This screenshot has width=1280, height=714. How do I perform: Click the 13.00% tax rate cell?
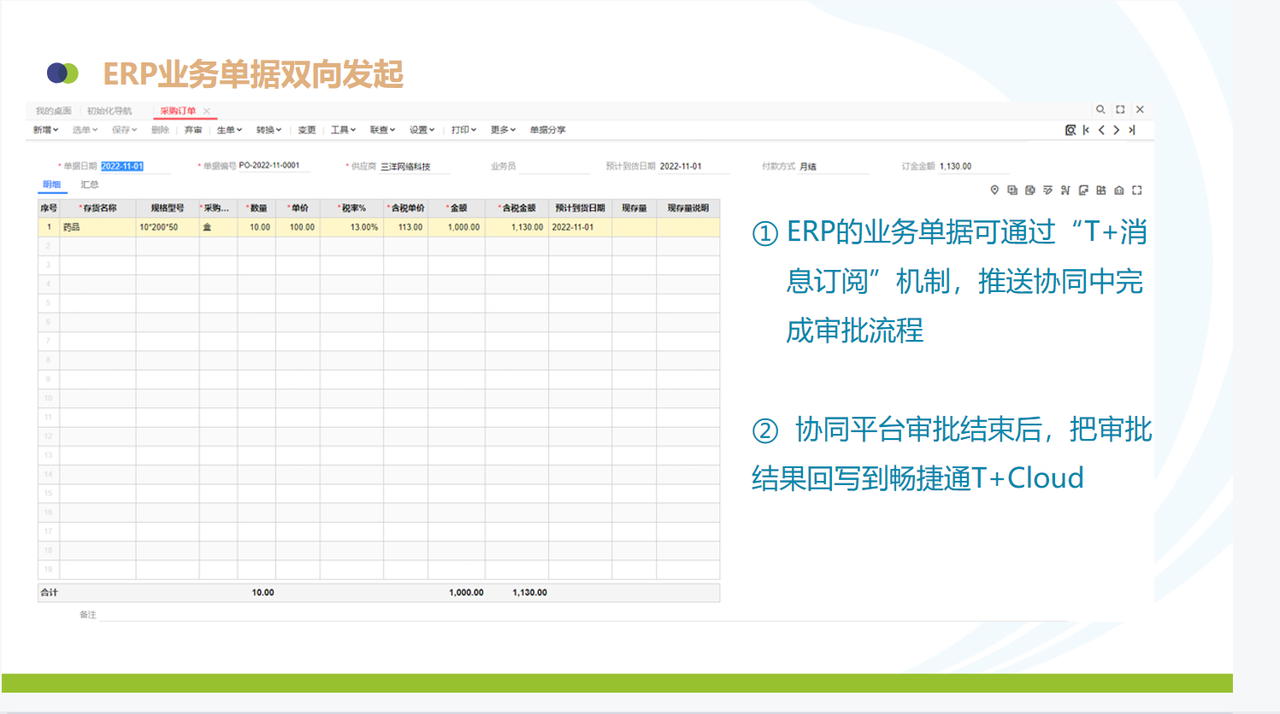(352, 227)
